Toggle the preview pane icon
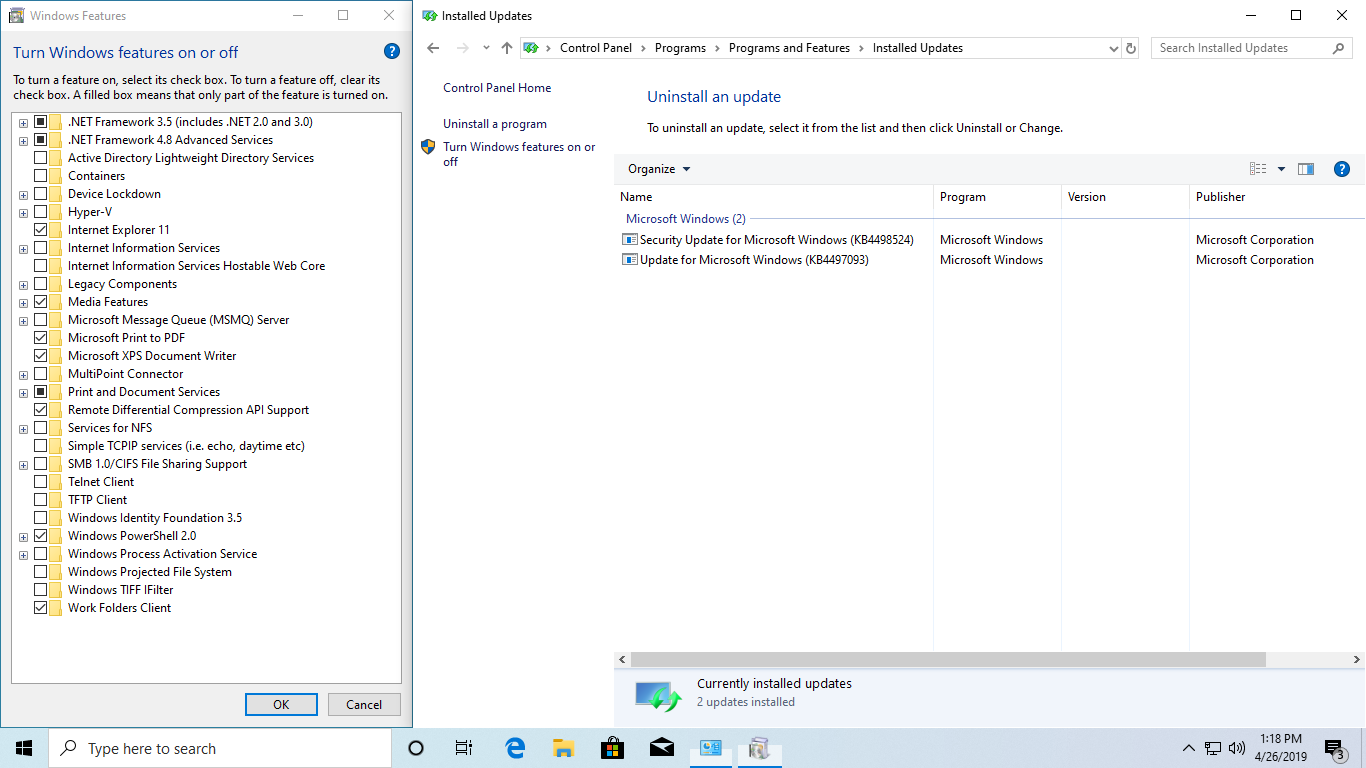The width and height of the screenshot is (1366, 768). pos(1306,169)
